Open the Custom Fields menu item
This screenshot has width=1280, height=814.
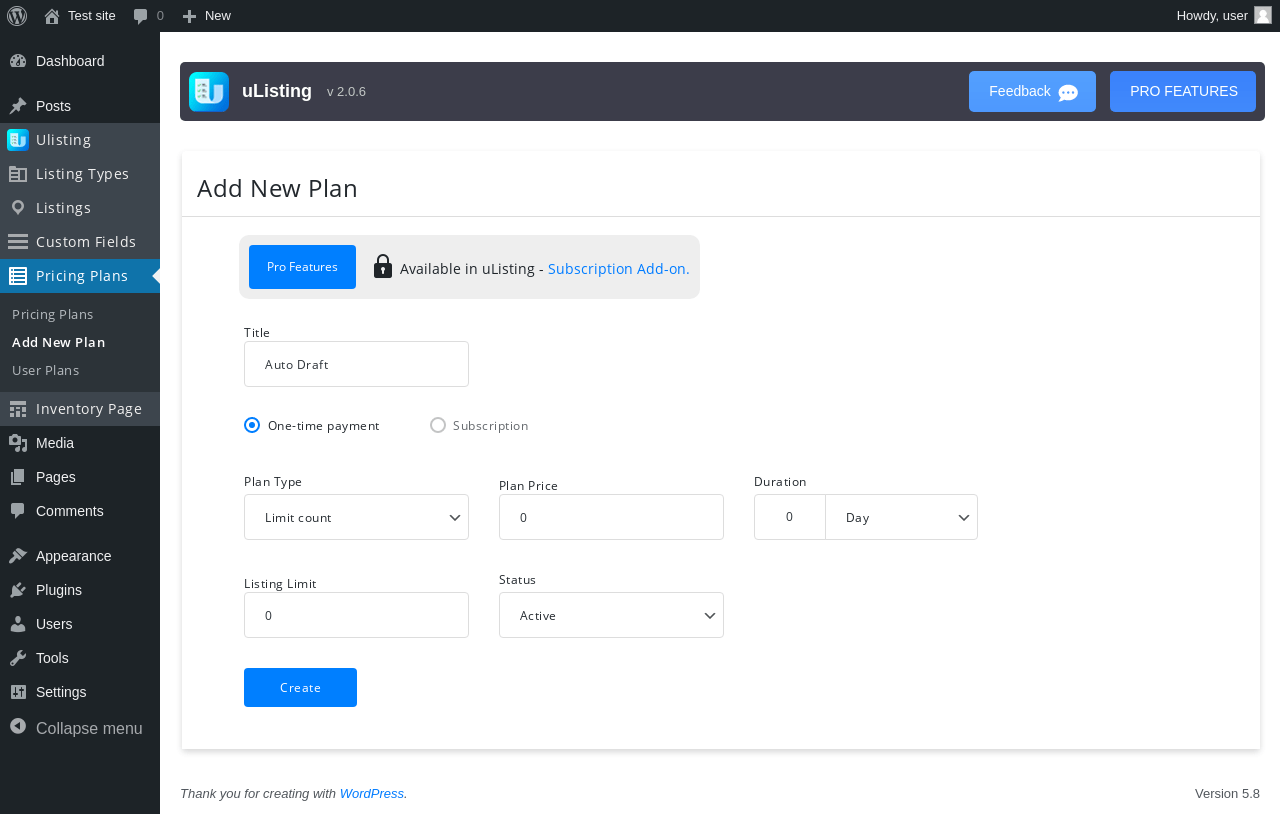pos(80,242)
